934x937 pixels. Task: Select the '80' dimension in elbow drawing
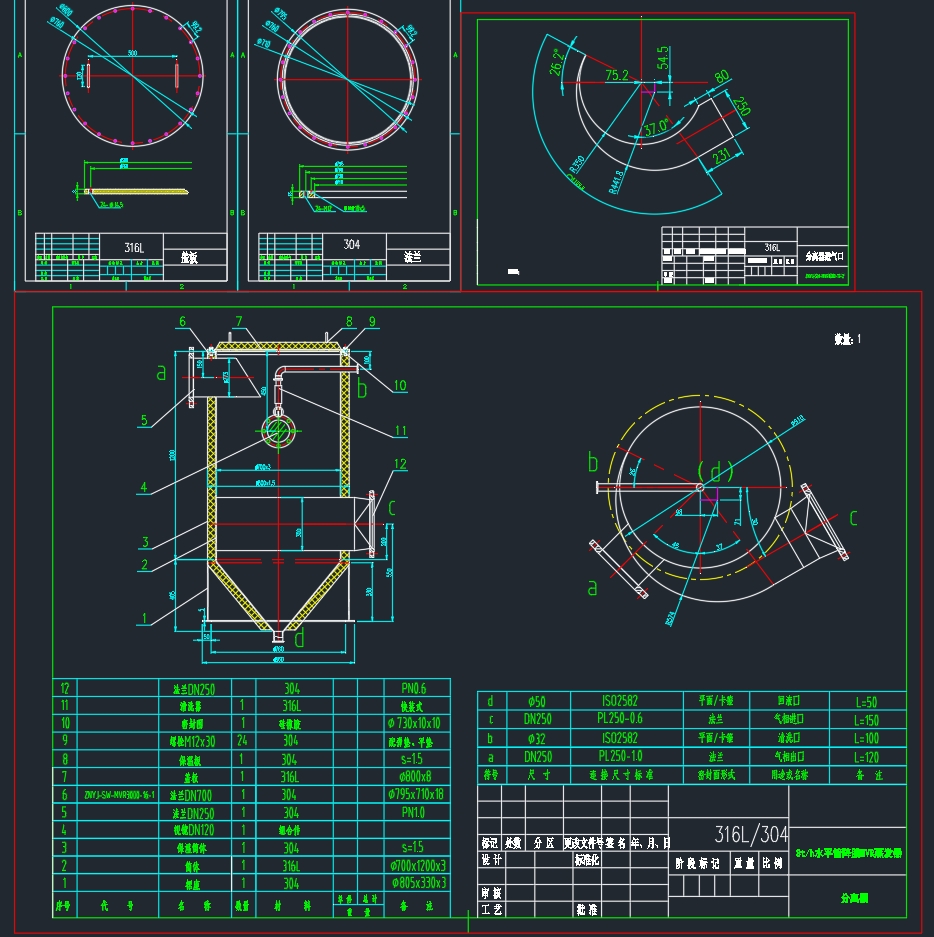tap(721, 77)
